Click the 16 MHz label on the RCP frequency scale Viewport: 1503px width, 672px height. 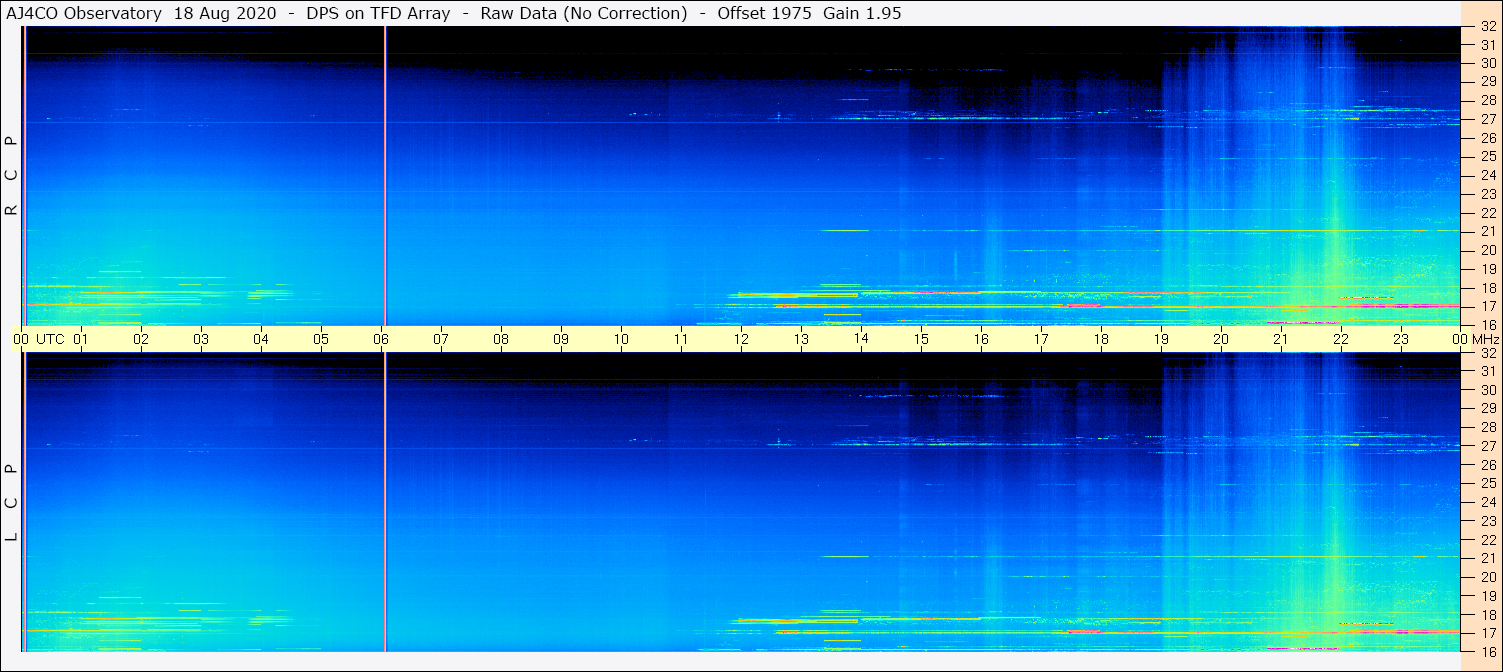pos(1487,324)
